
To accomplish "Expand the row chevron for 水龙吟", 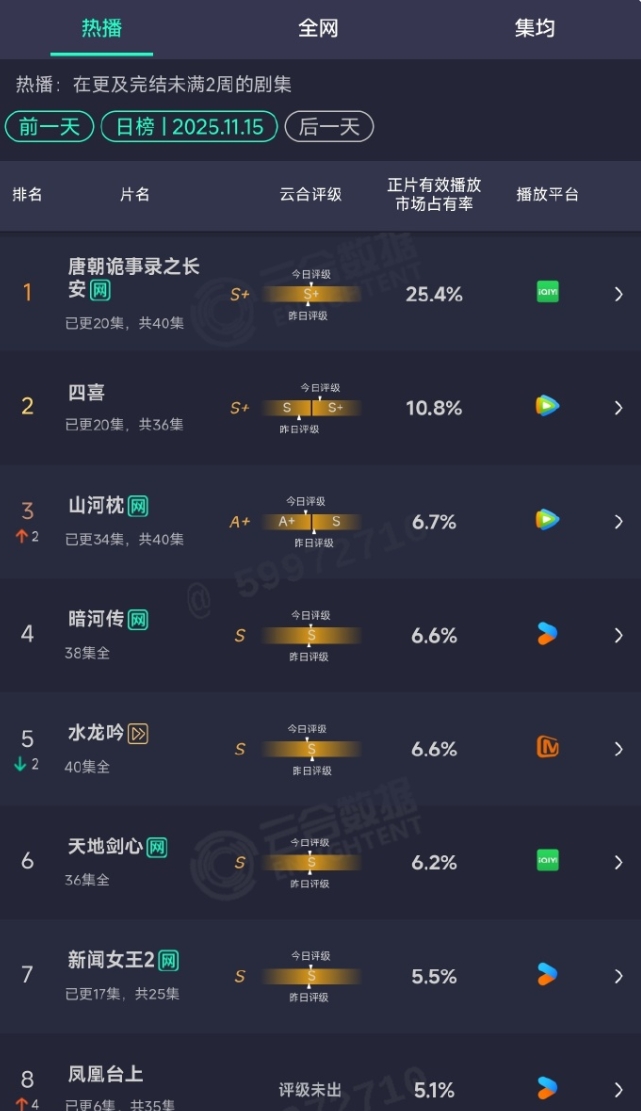I will coord(618,749).
